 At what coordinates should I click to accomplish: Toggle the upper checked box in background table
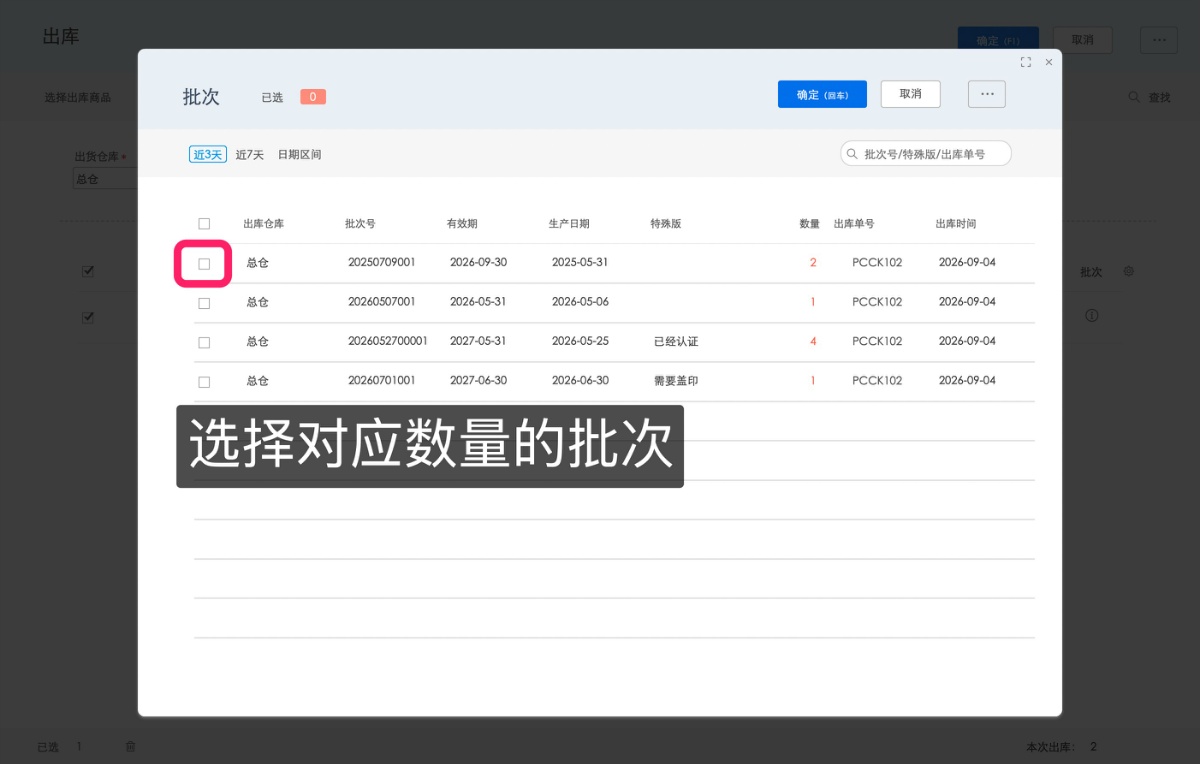(x=88, y=271)
